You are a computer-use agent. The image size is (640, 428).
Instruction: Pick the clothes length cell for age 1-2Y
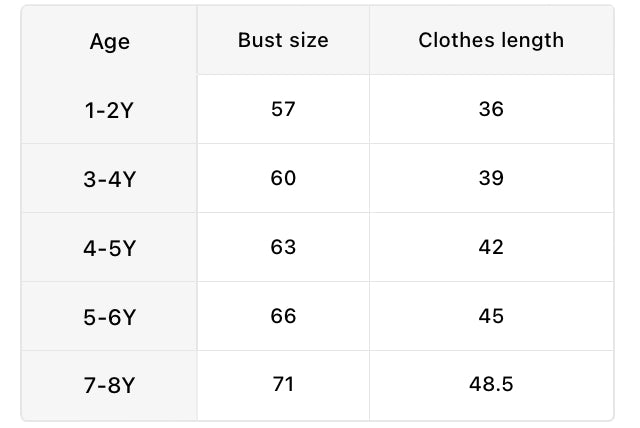(x=491, y=109)
